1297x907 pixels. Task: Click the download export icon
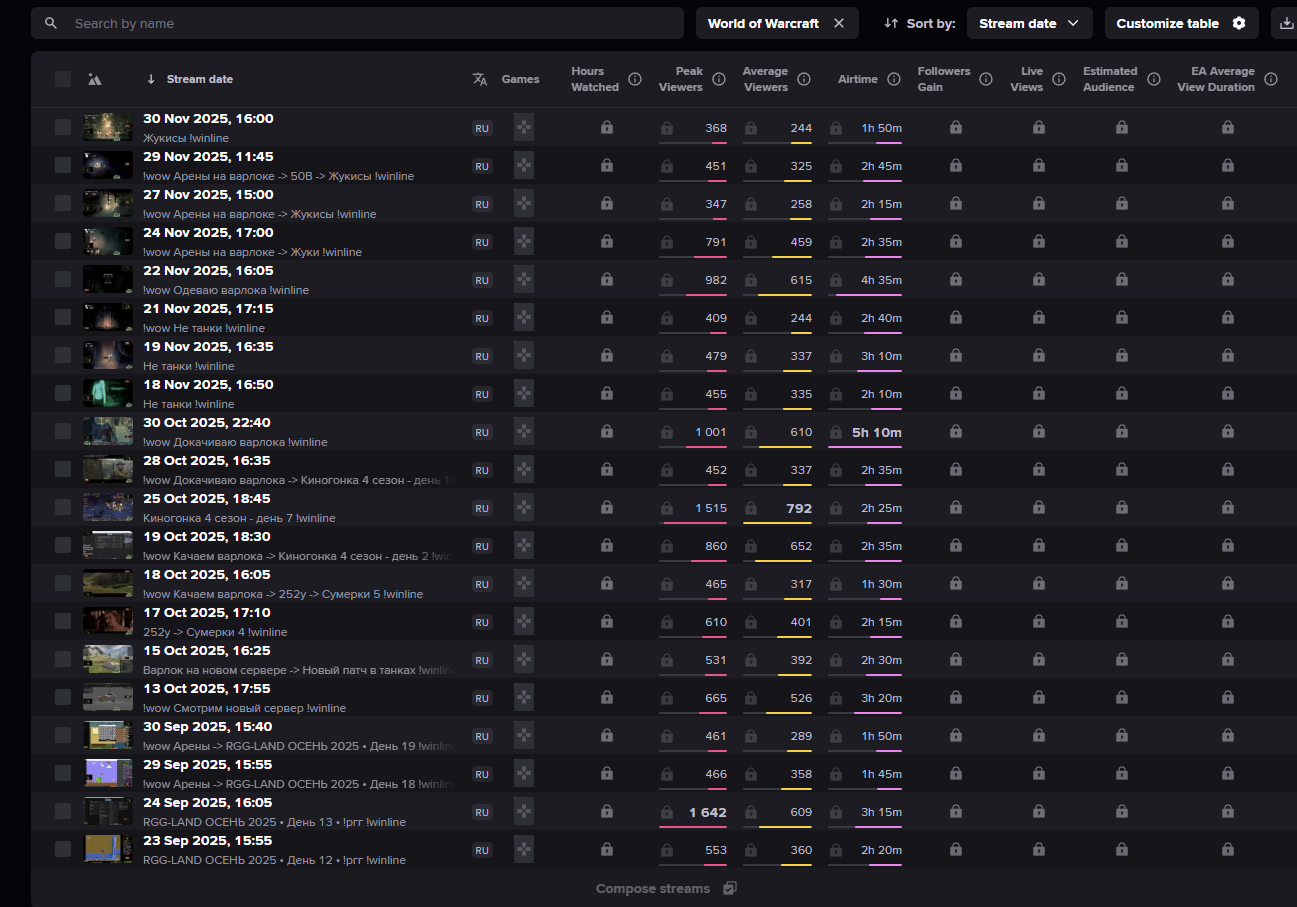[x=1286, y=23]
